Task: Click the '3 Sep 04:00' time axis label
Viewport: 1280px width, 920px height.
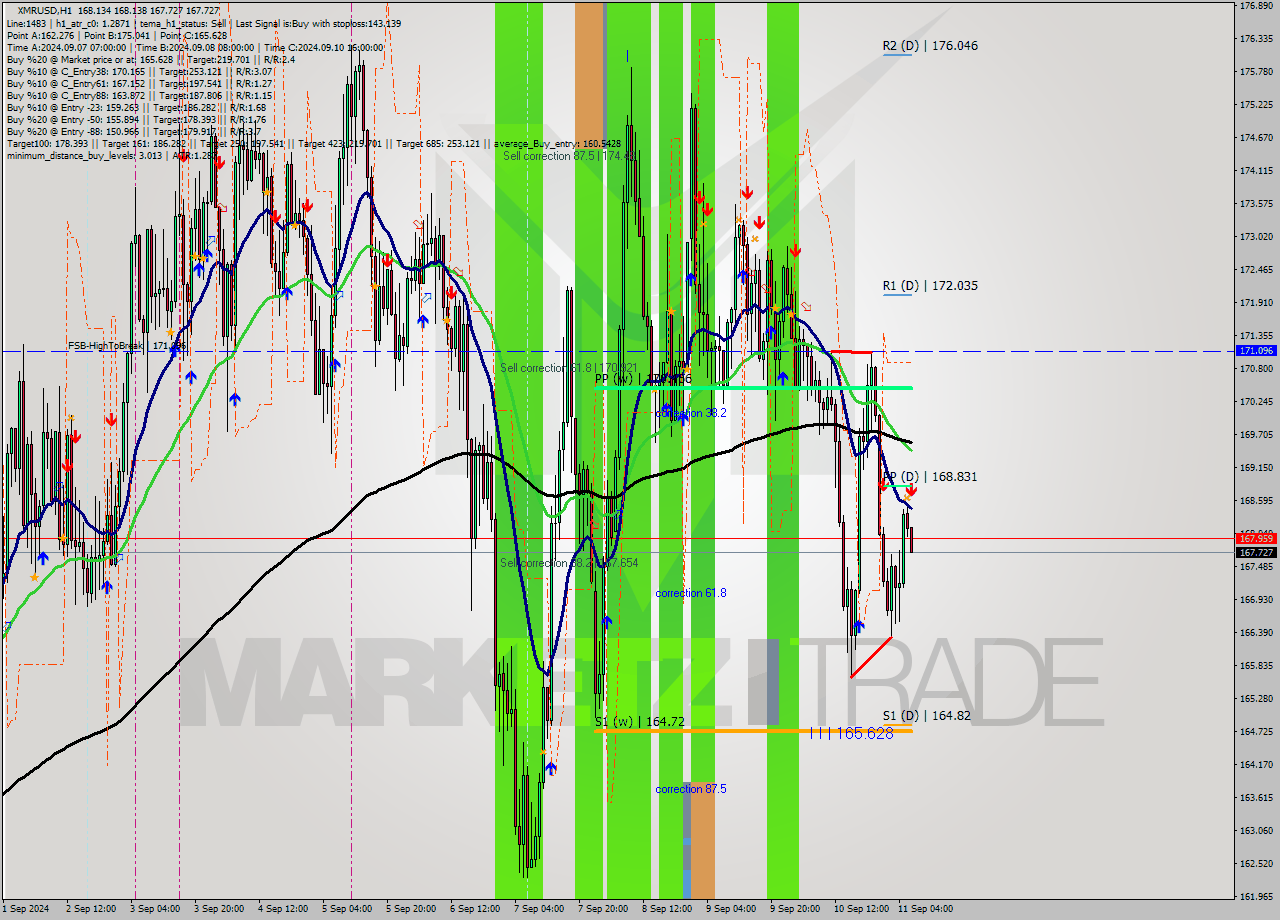Action: (x=154, y=909)
